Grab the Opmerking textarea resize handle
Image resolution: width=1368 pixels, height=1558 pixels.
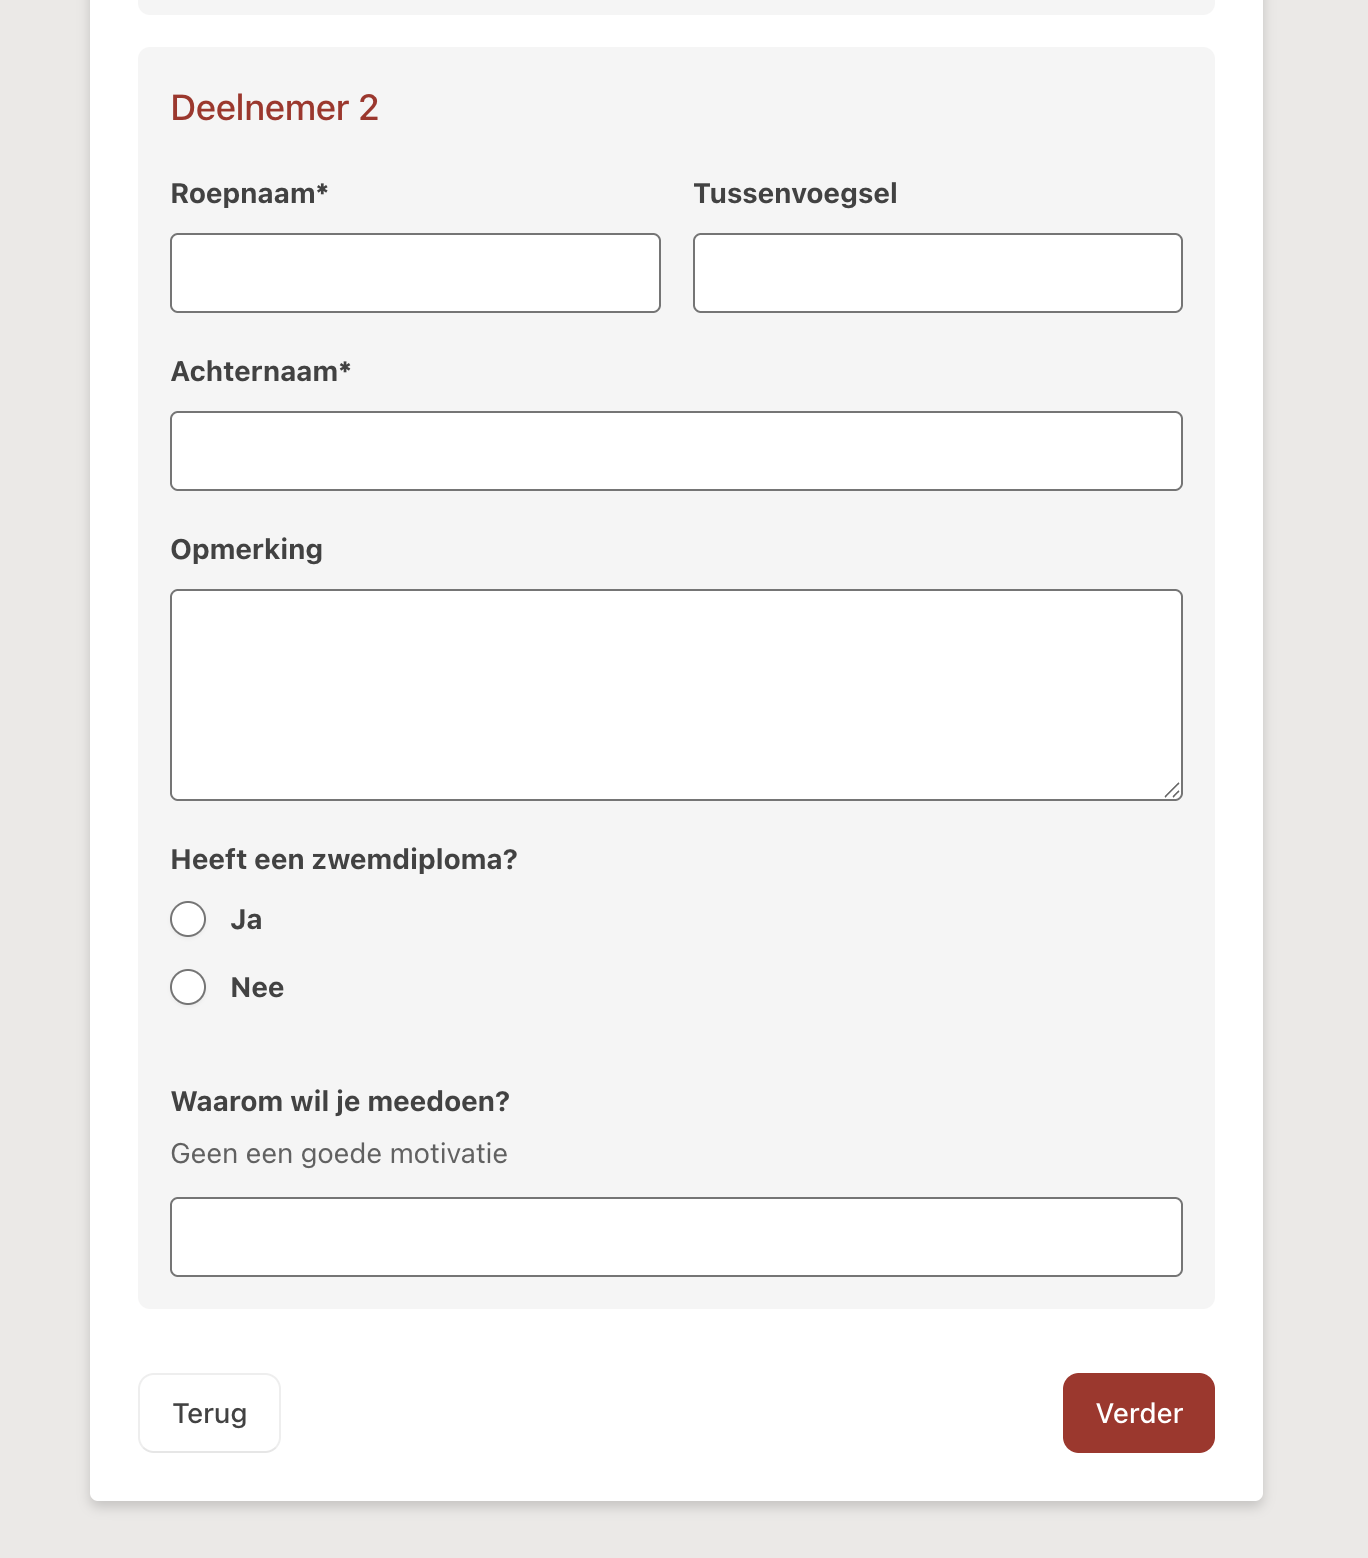1172,790
